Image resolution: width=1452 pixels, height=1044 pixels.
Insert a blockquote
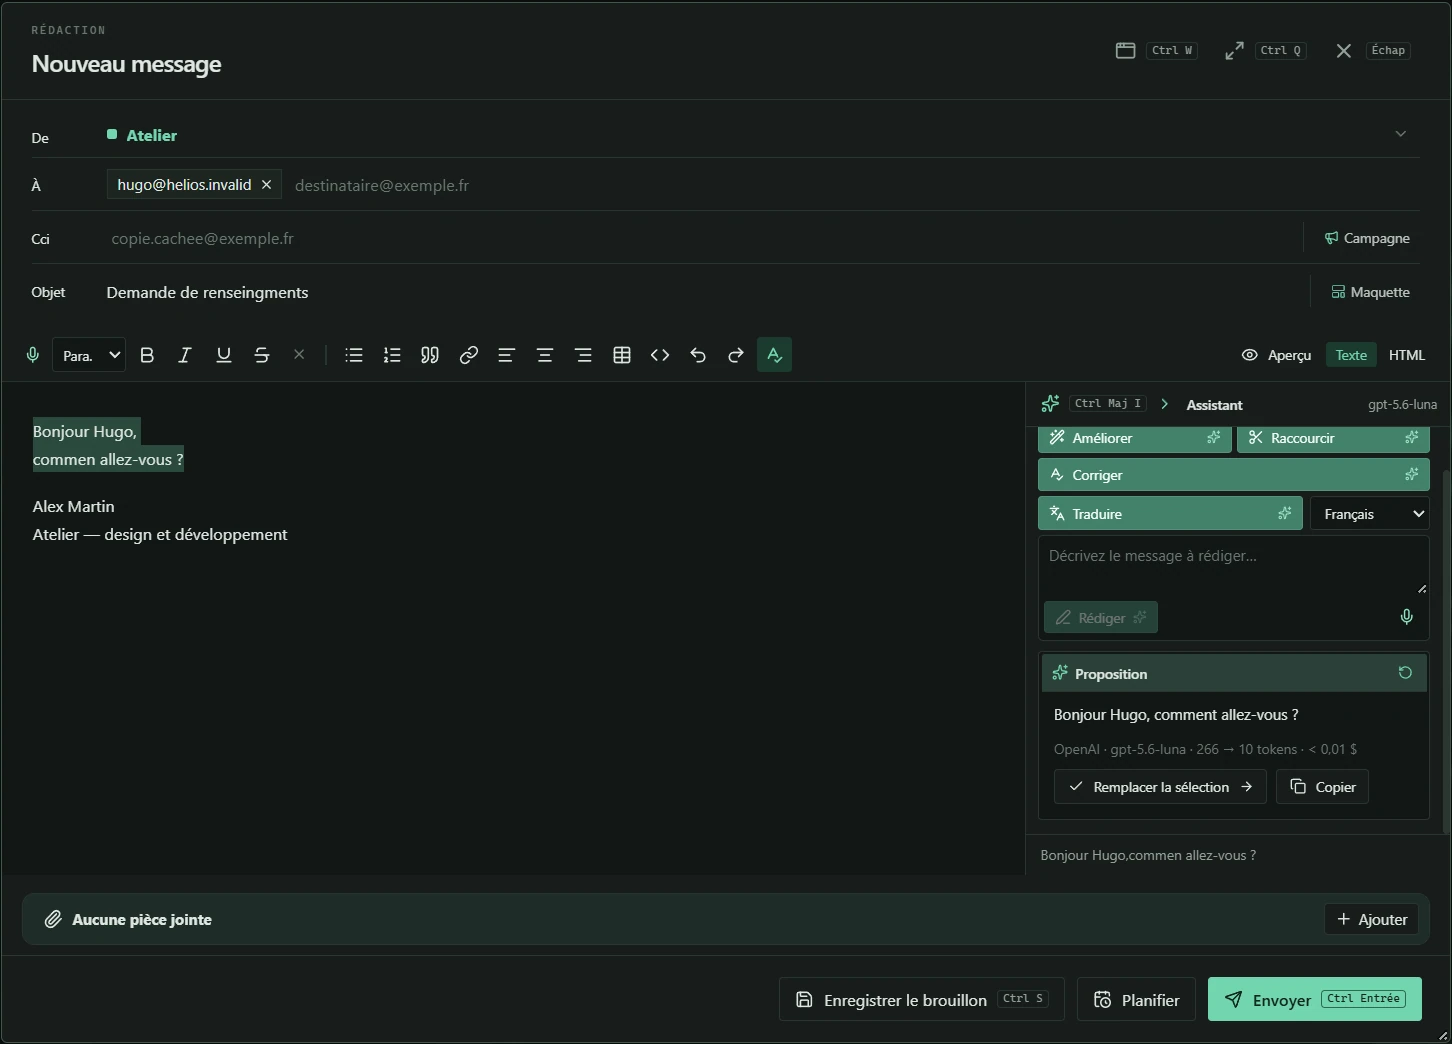(430, 355)
